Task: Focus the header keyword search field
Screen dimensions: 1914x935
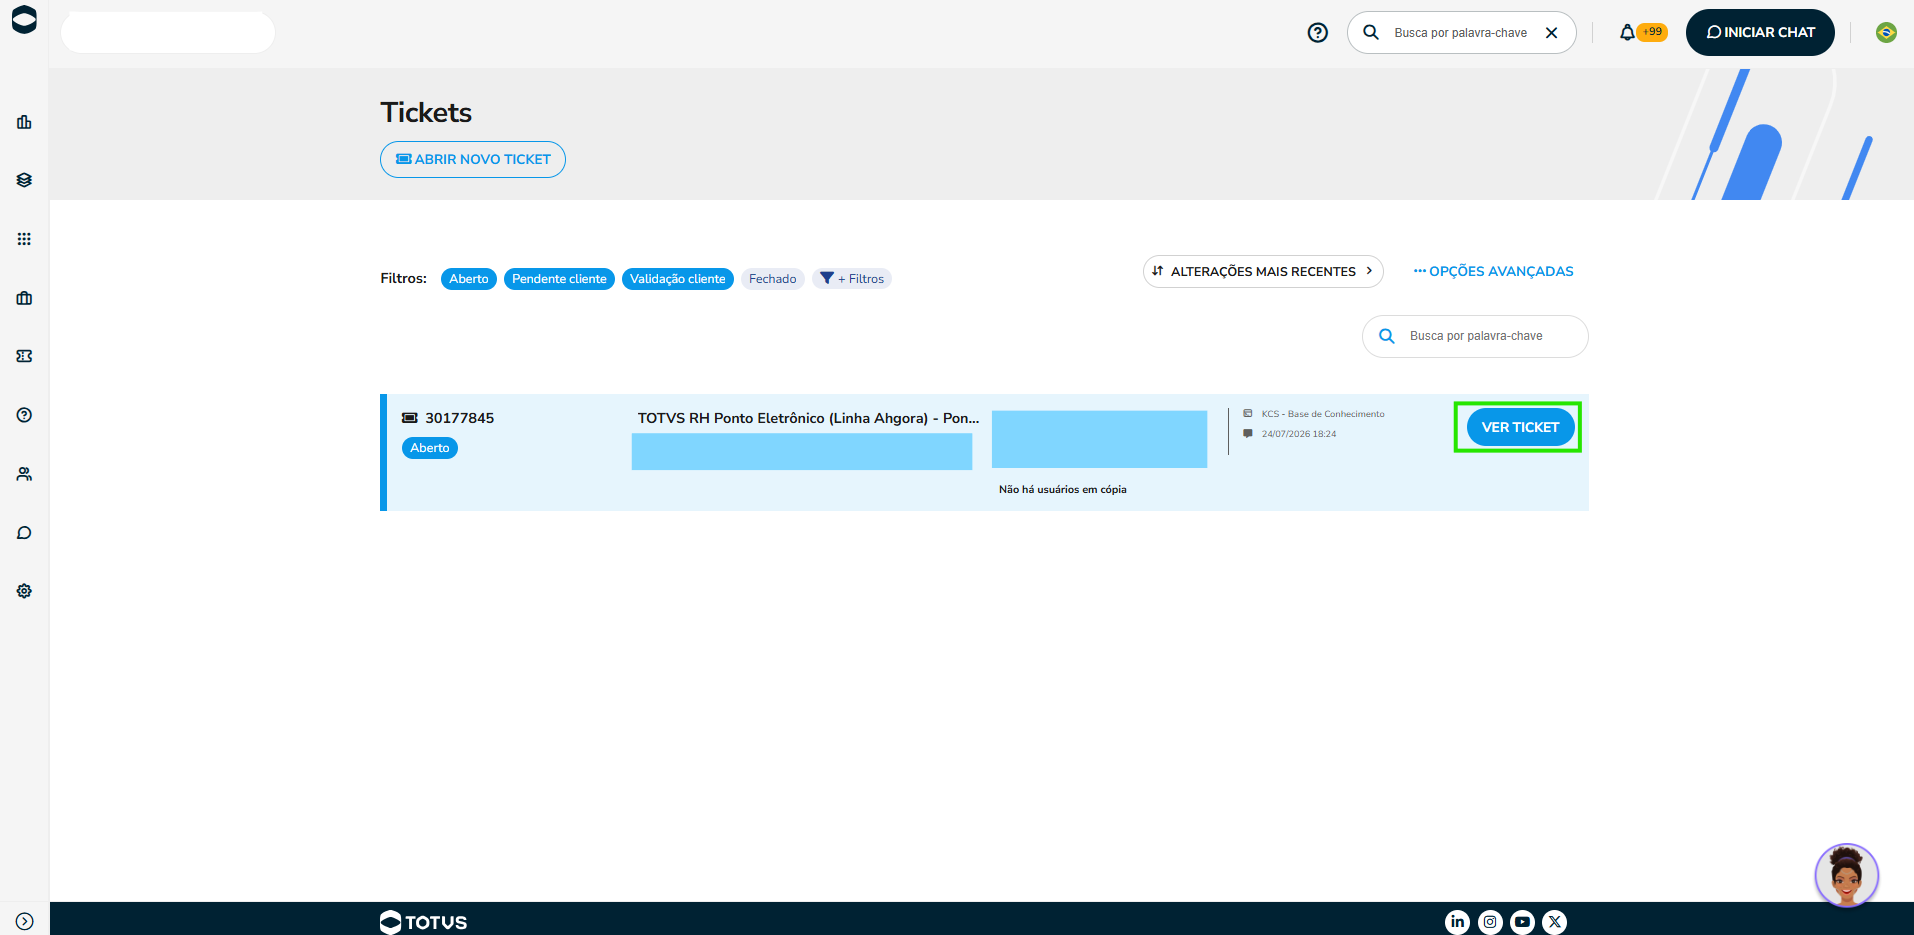Action: click(x=1461, y=33)
